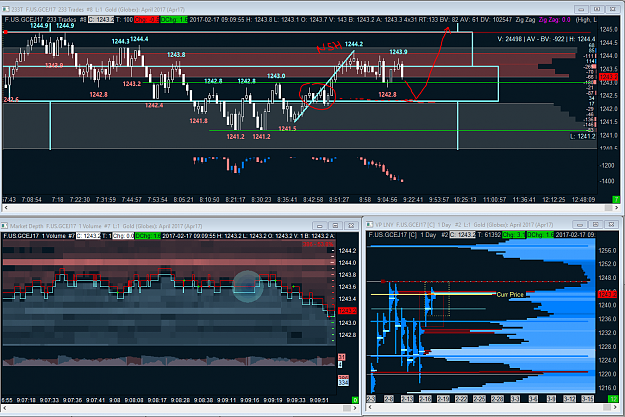Screen dimensions: 625x417
Task: Minimize the Market Depth window
Action: (x=319, y=226)
